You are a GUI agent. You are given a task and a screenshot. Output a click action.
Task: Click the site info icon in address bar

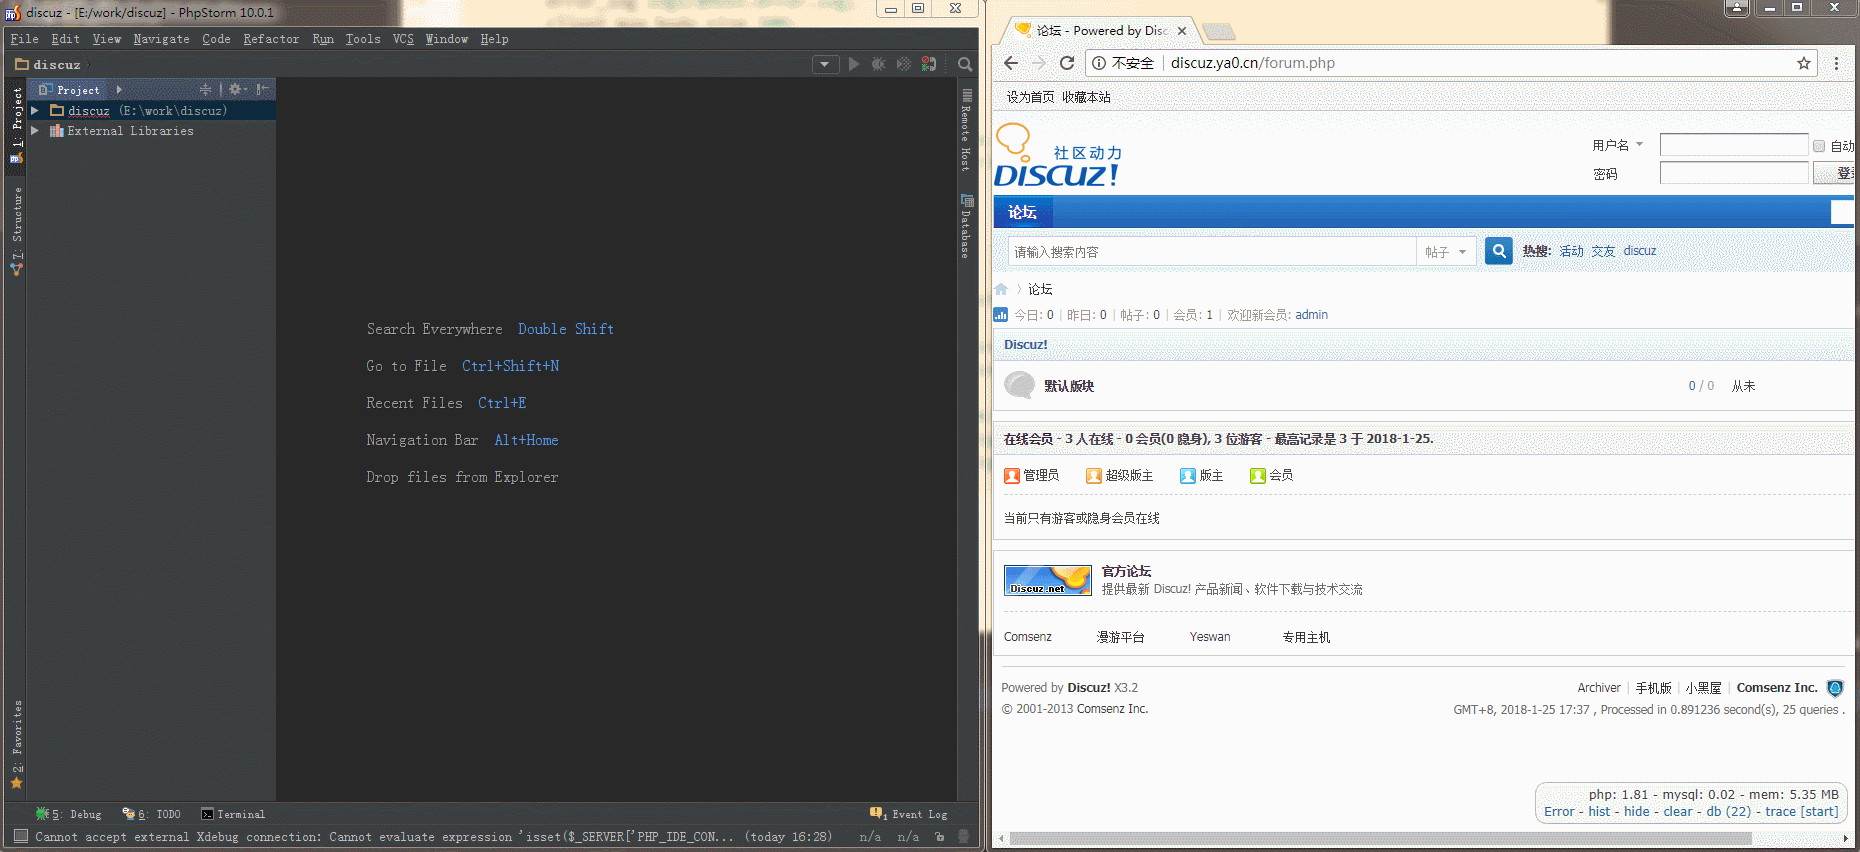pyautogui.click(x=1099, y=63)
